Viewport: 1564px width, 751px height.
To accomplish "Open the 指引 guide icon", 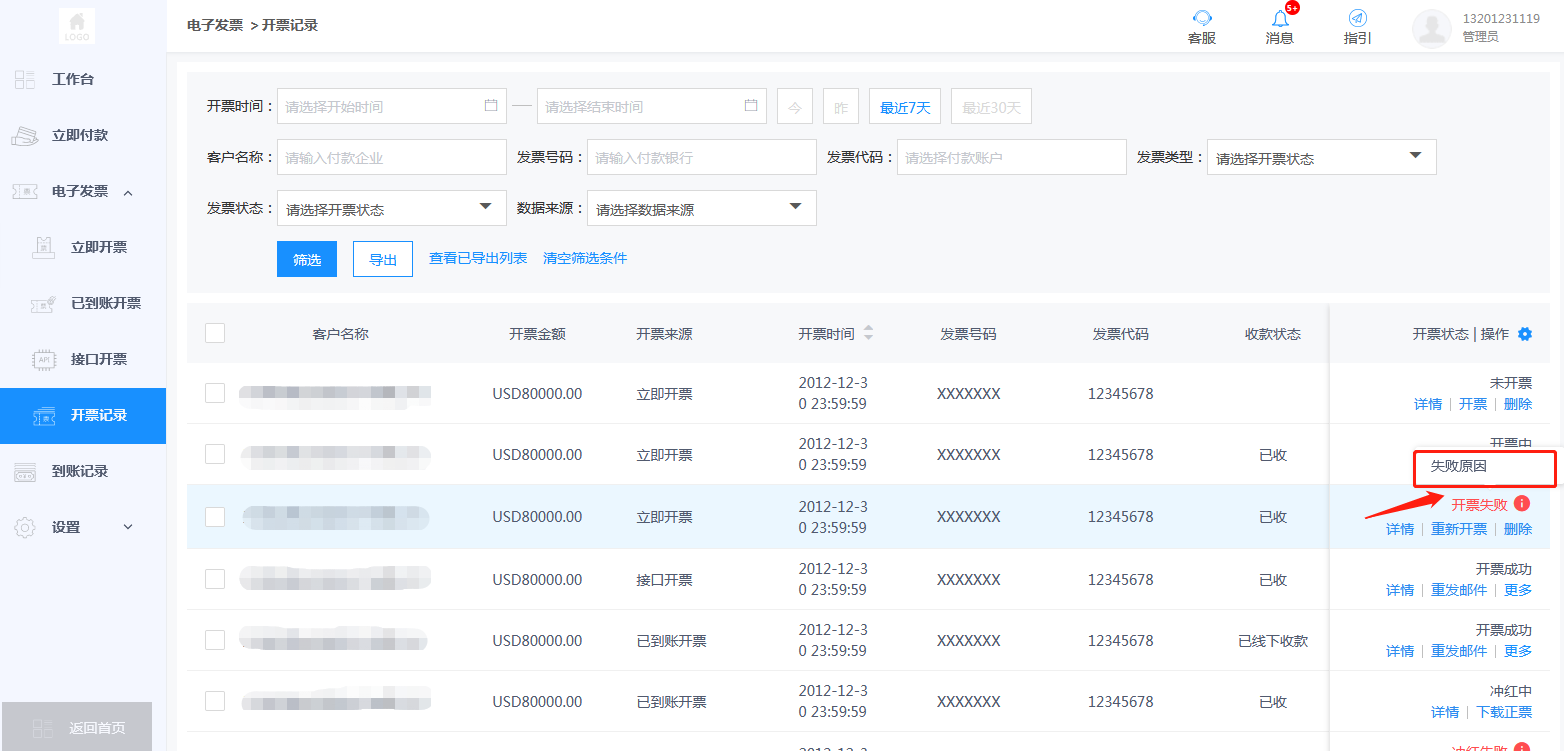I will click(x=1357, y=18).
